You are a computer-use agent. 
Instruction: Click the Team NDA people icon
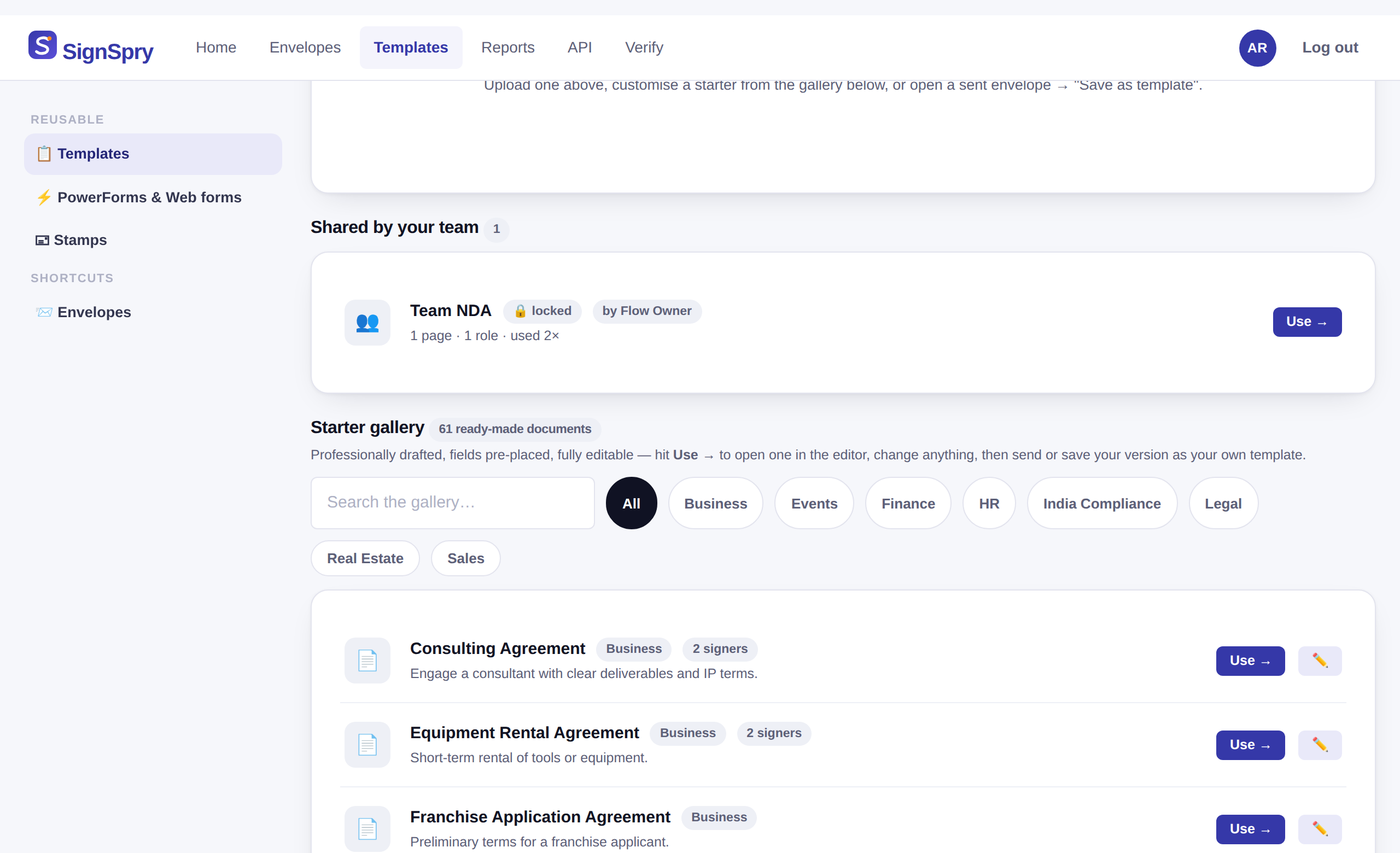pyautogui.click(x=367, y=322)
